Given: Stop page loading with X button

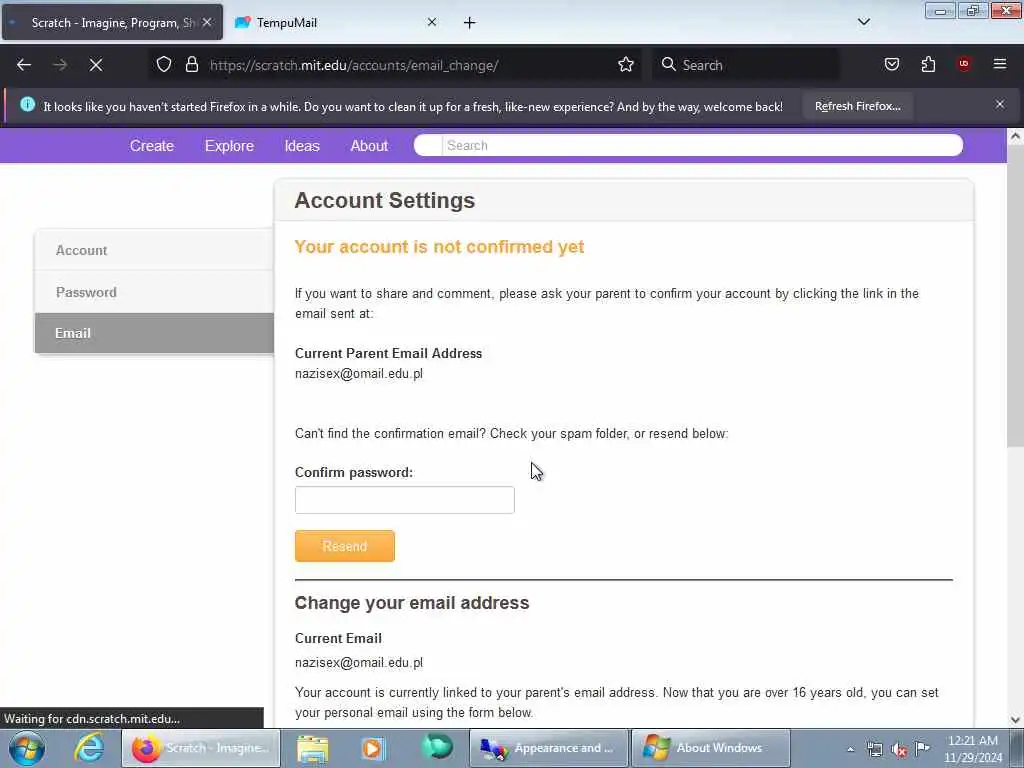Looking at the screenshot, I should click(96, 65).
